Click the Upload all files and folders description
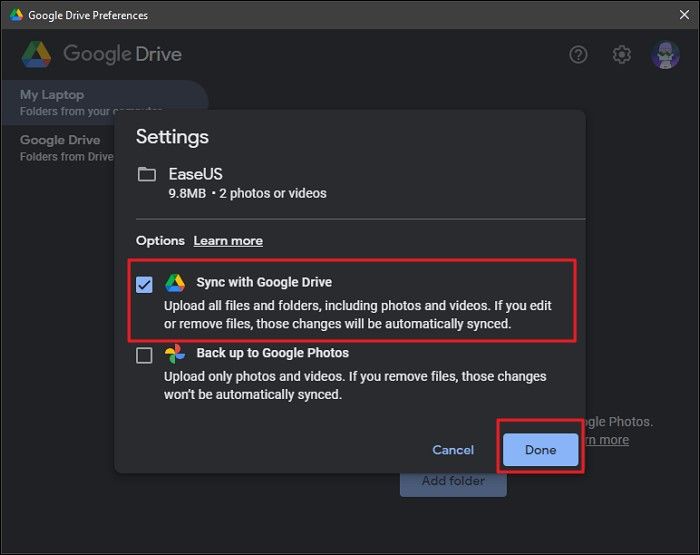 (x=358, y=314)
